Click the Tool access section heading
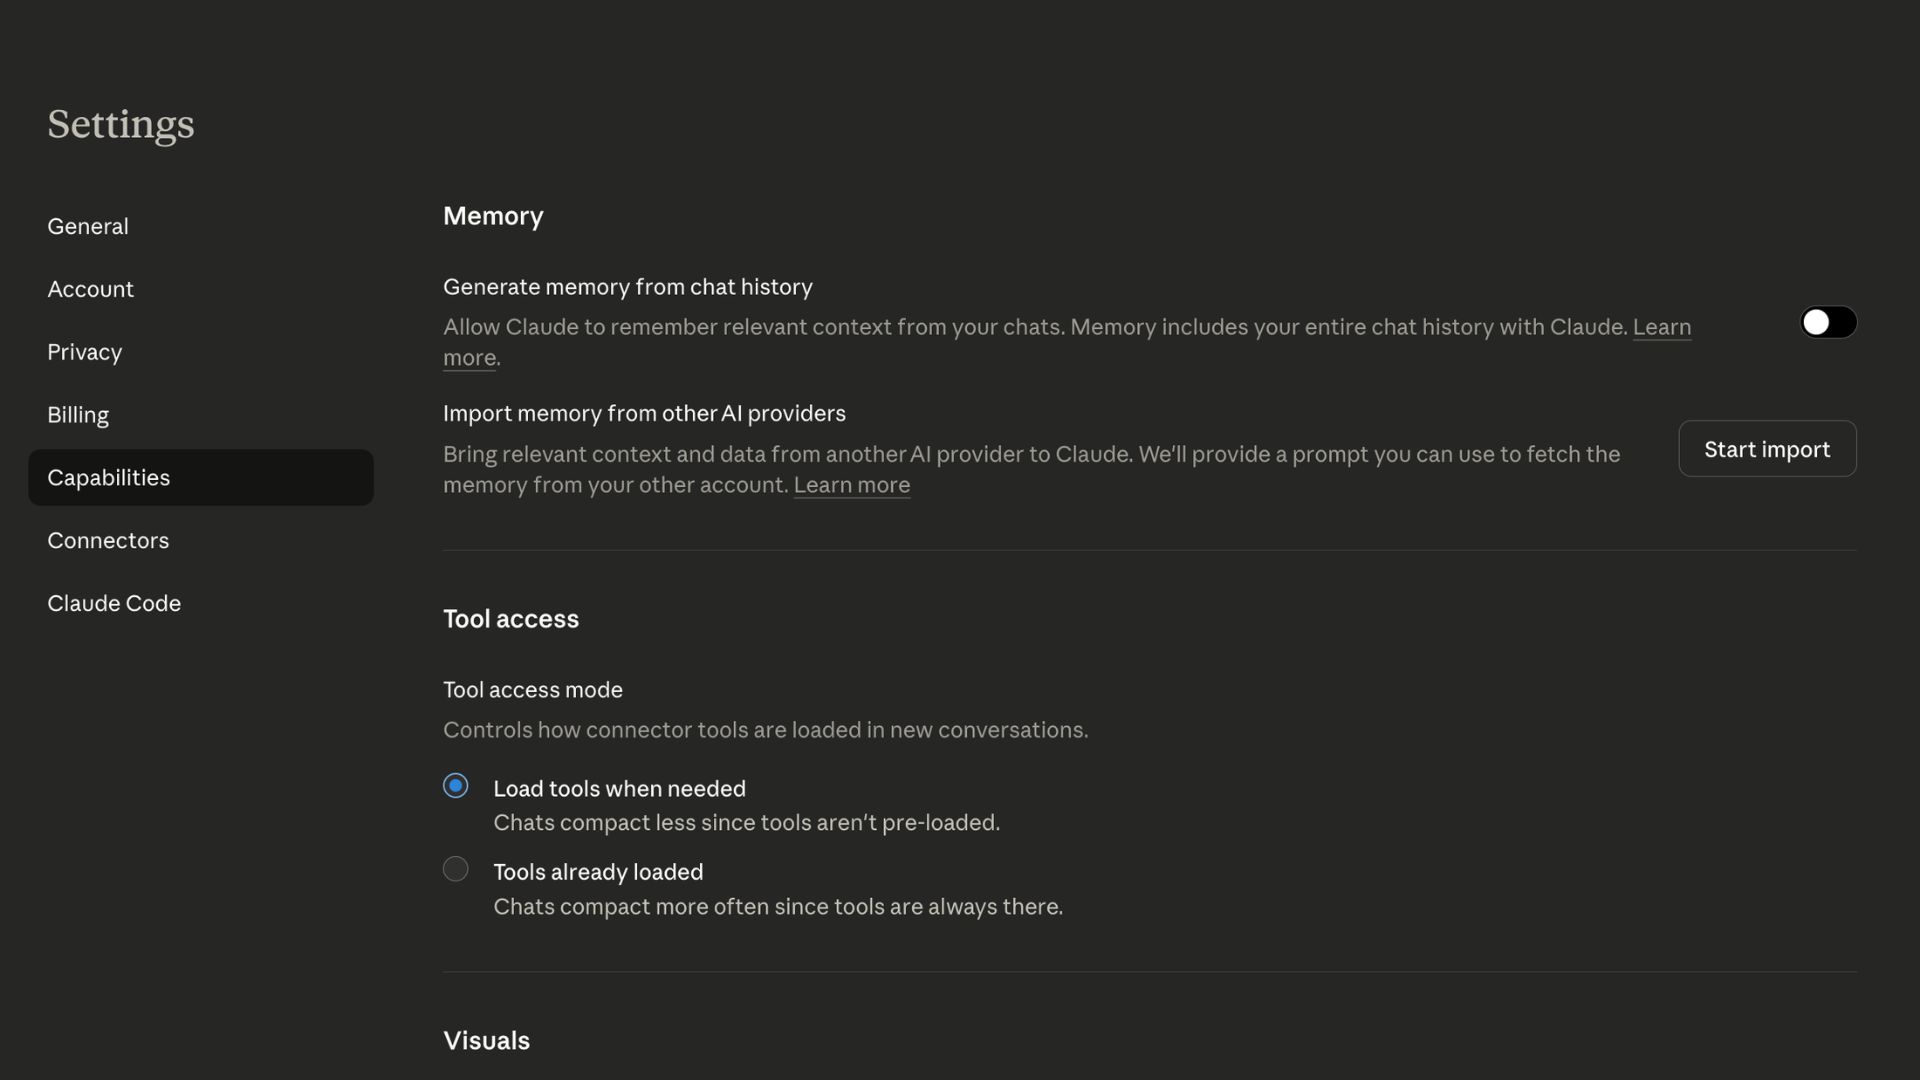Image resolution: width=1920 pixels, height=1080 pixels. [x=510, y=619]
